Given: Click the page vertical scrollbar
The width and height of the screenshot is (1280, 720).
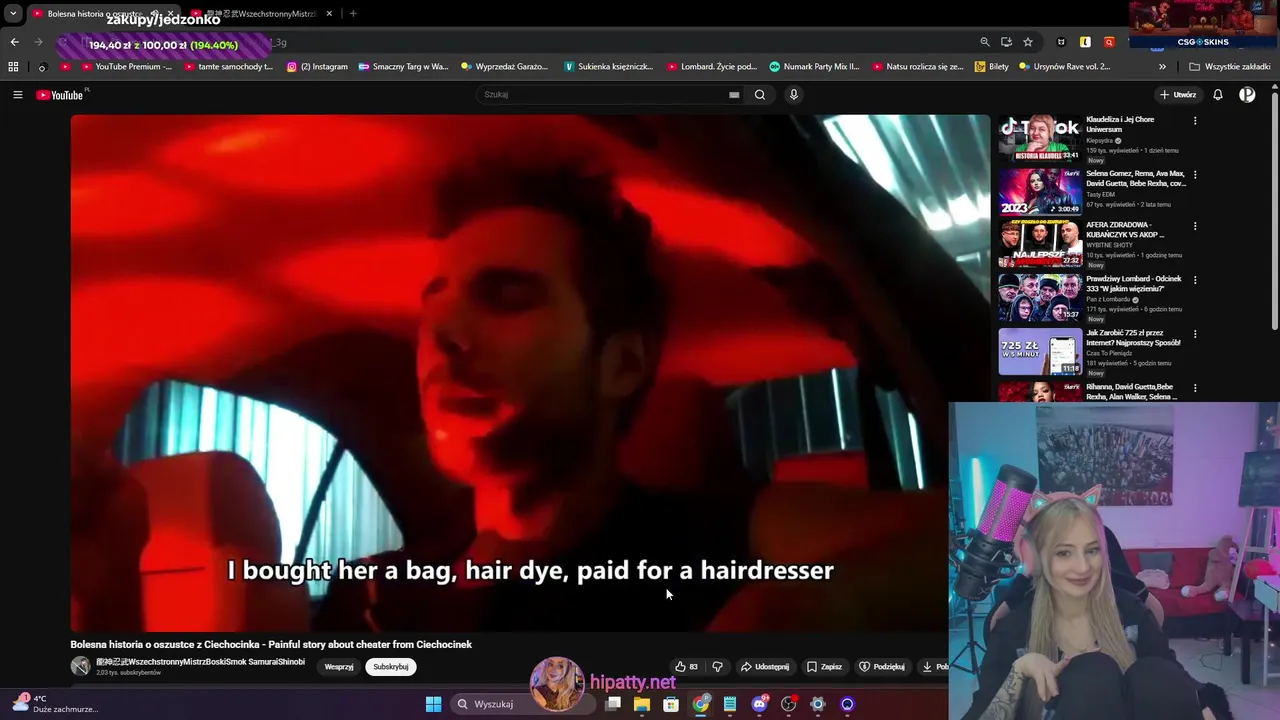Looking at the screenshot, I should (1274, 210).
